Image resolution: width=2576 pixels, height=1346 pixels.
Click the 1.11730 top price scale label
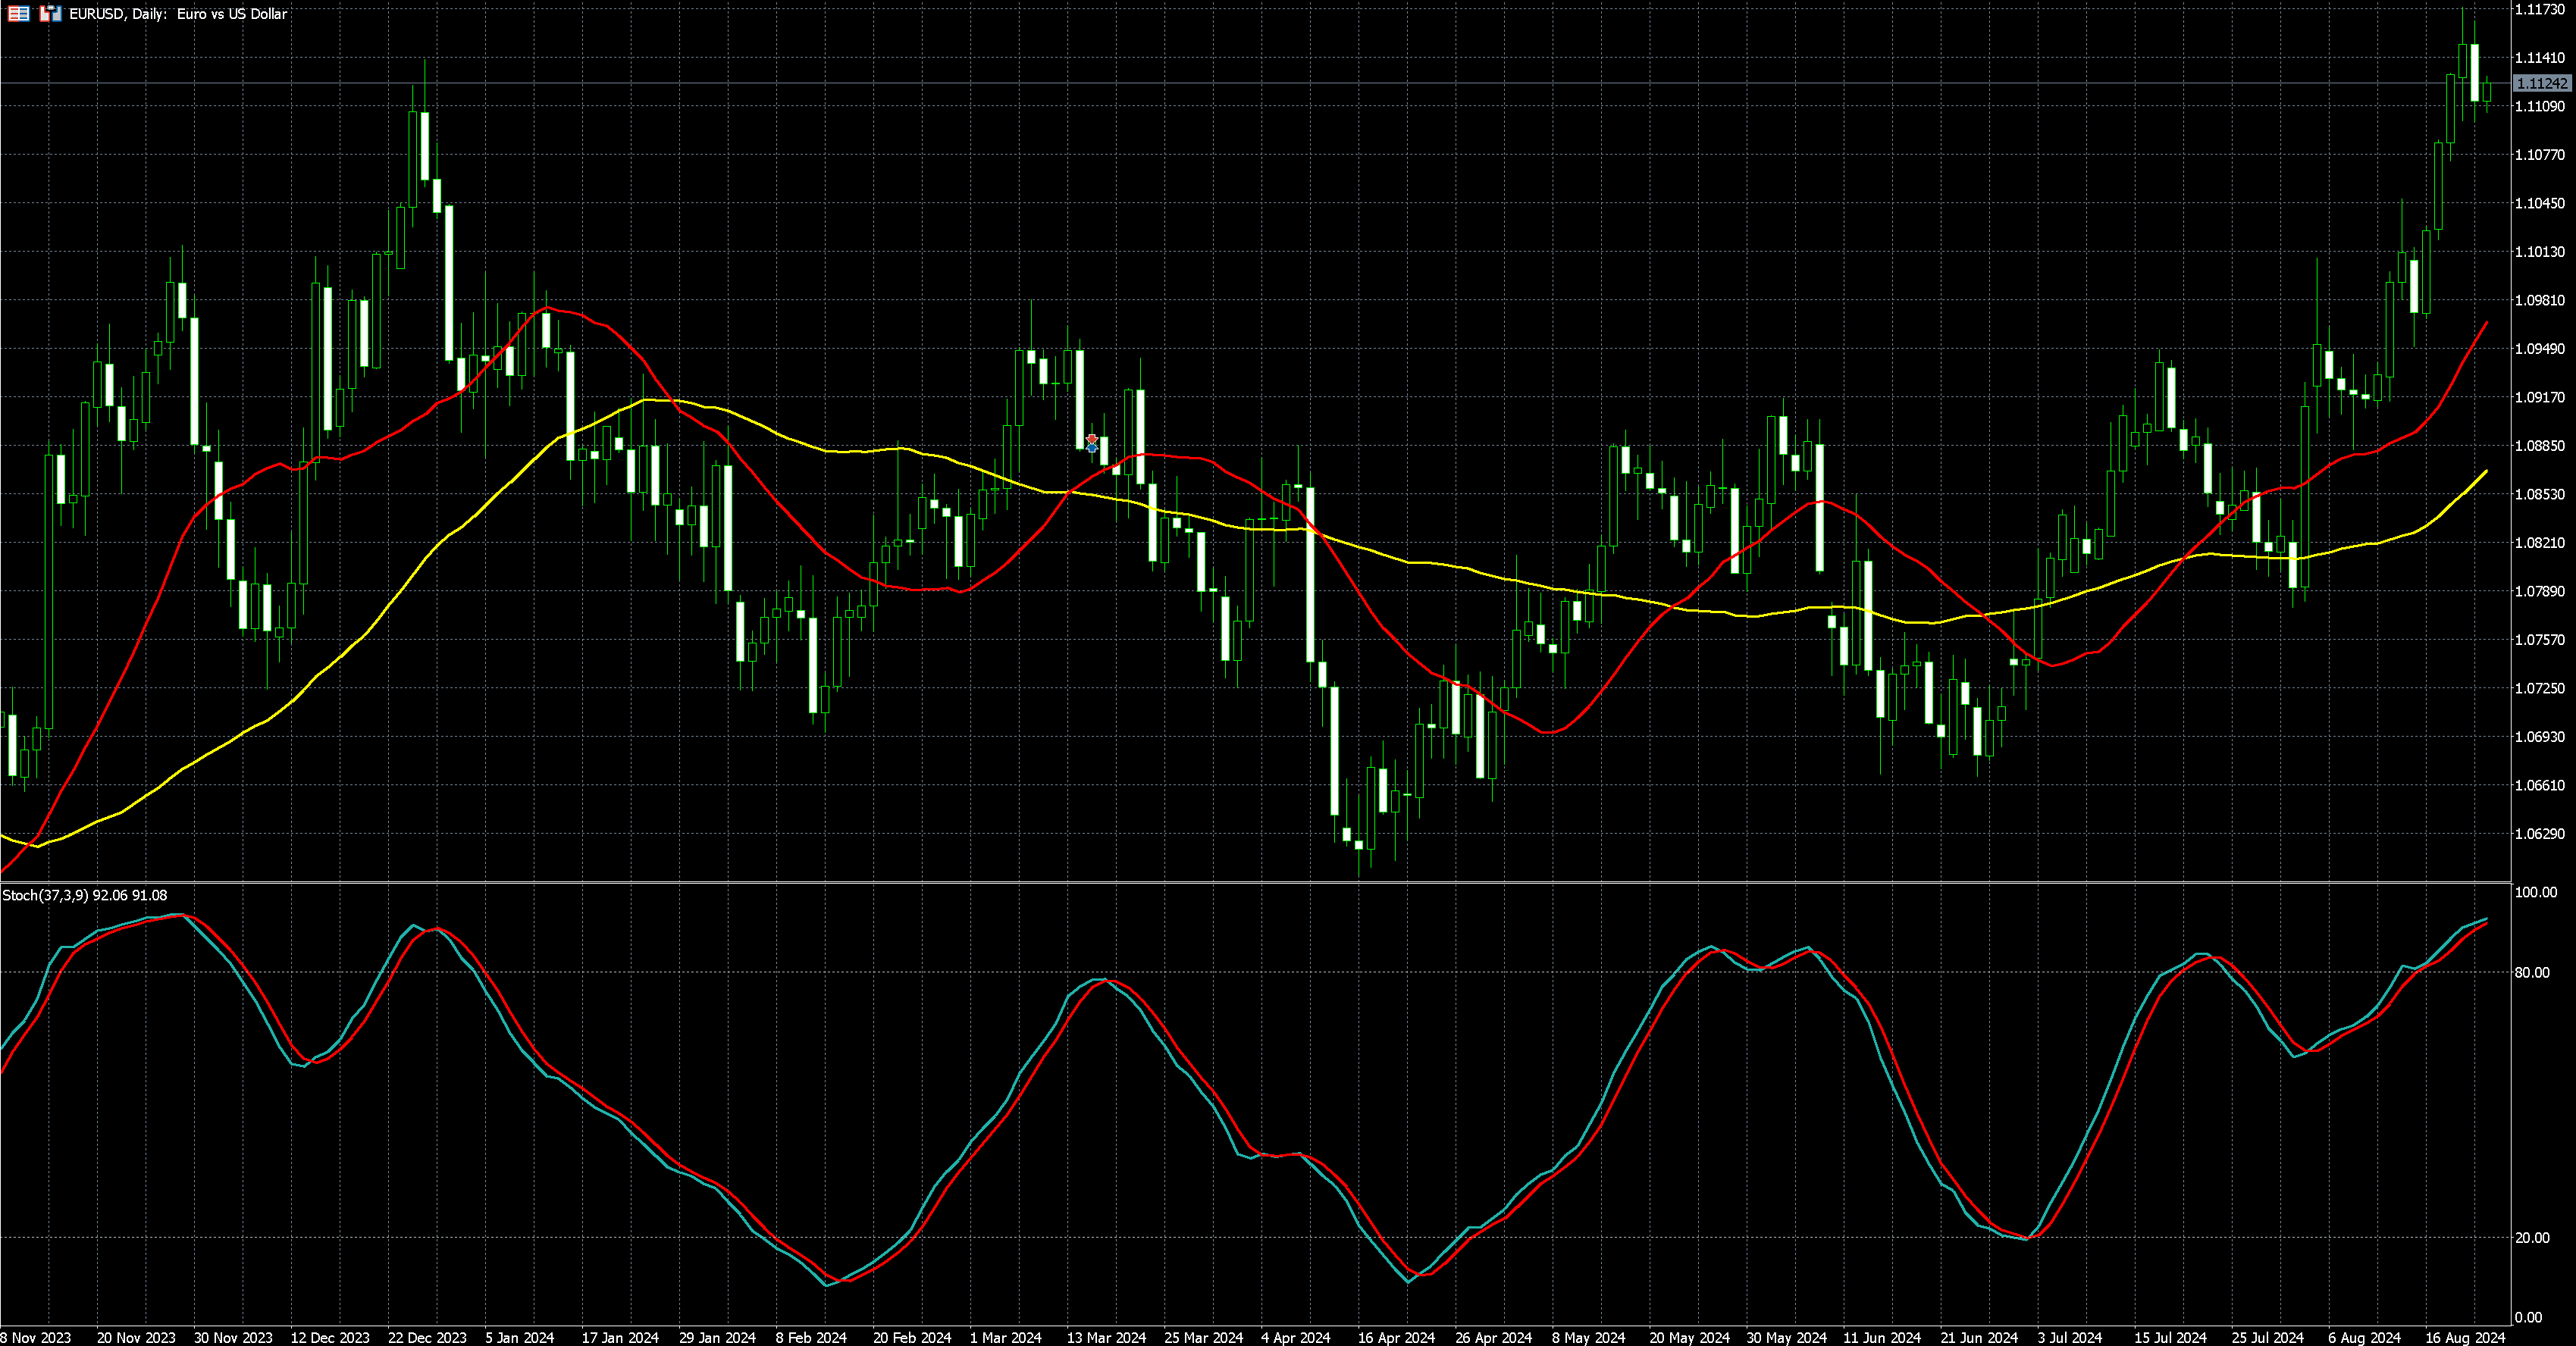2540,9
